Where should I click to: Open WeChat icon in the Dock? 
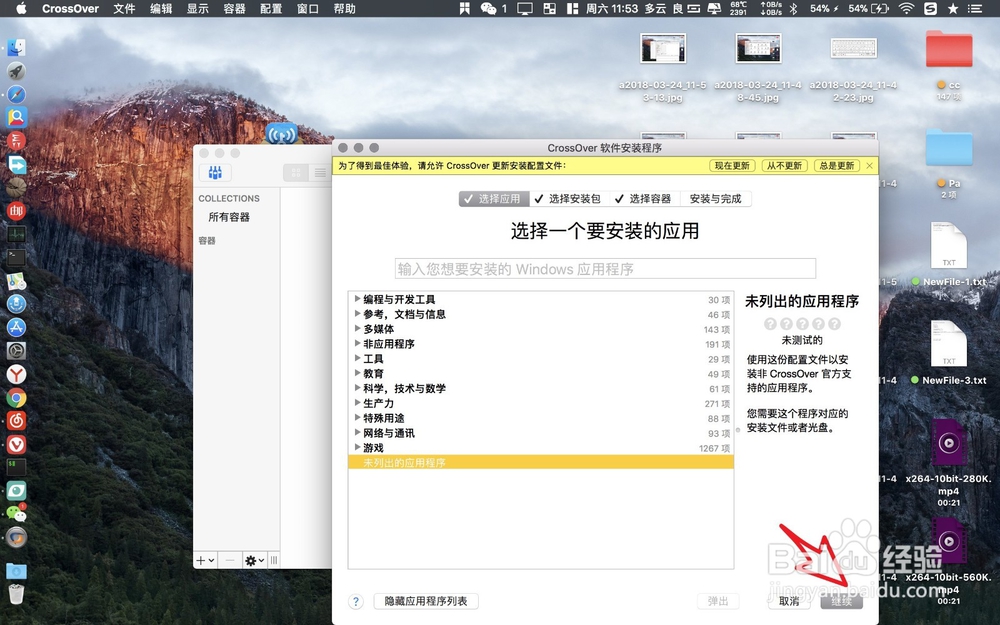(x=17, y=513)
